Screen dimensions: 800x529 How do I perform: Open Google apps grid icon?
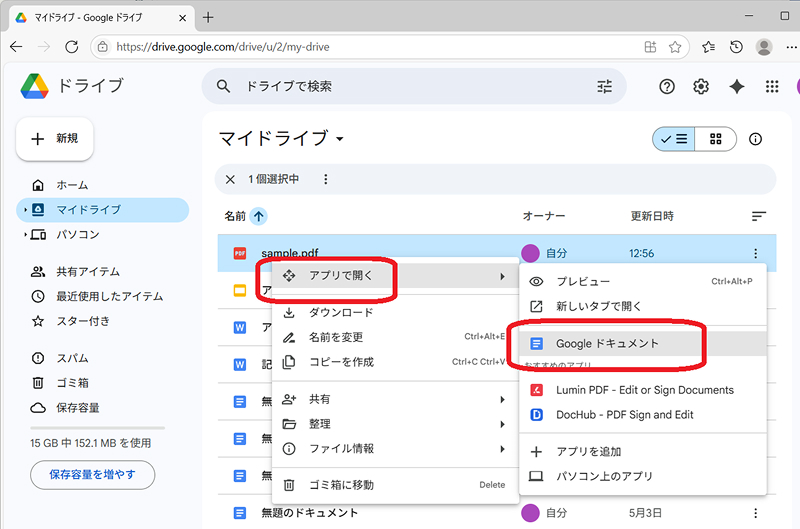point(772,87)
